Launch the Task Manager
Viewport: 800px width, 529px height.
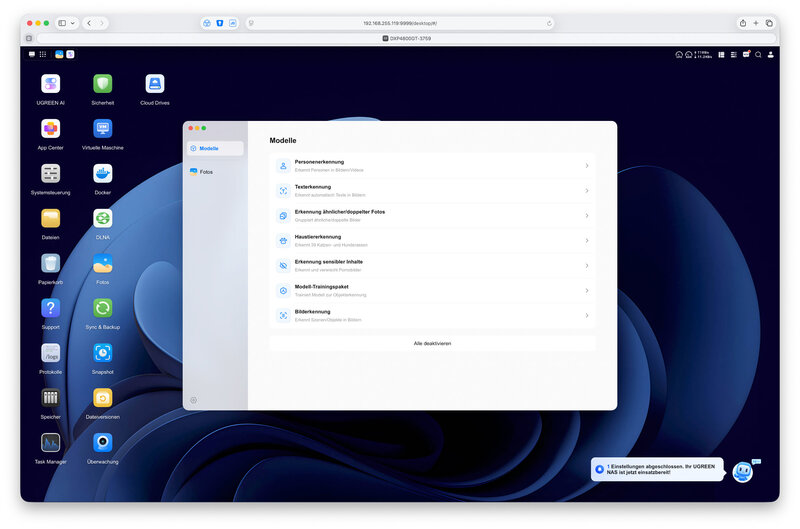(51, 443)
